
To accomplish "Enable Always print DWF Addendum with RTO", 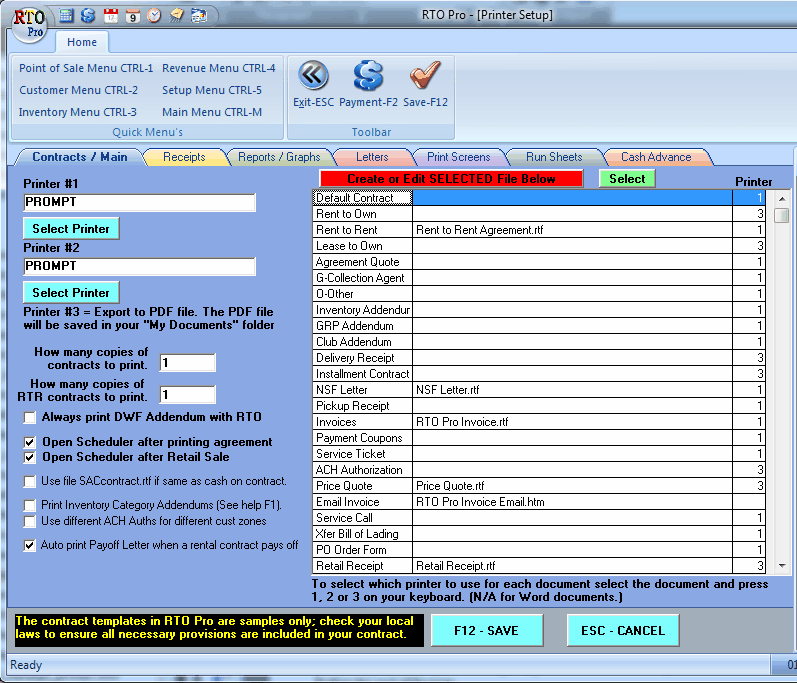I will coord(30,417).
